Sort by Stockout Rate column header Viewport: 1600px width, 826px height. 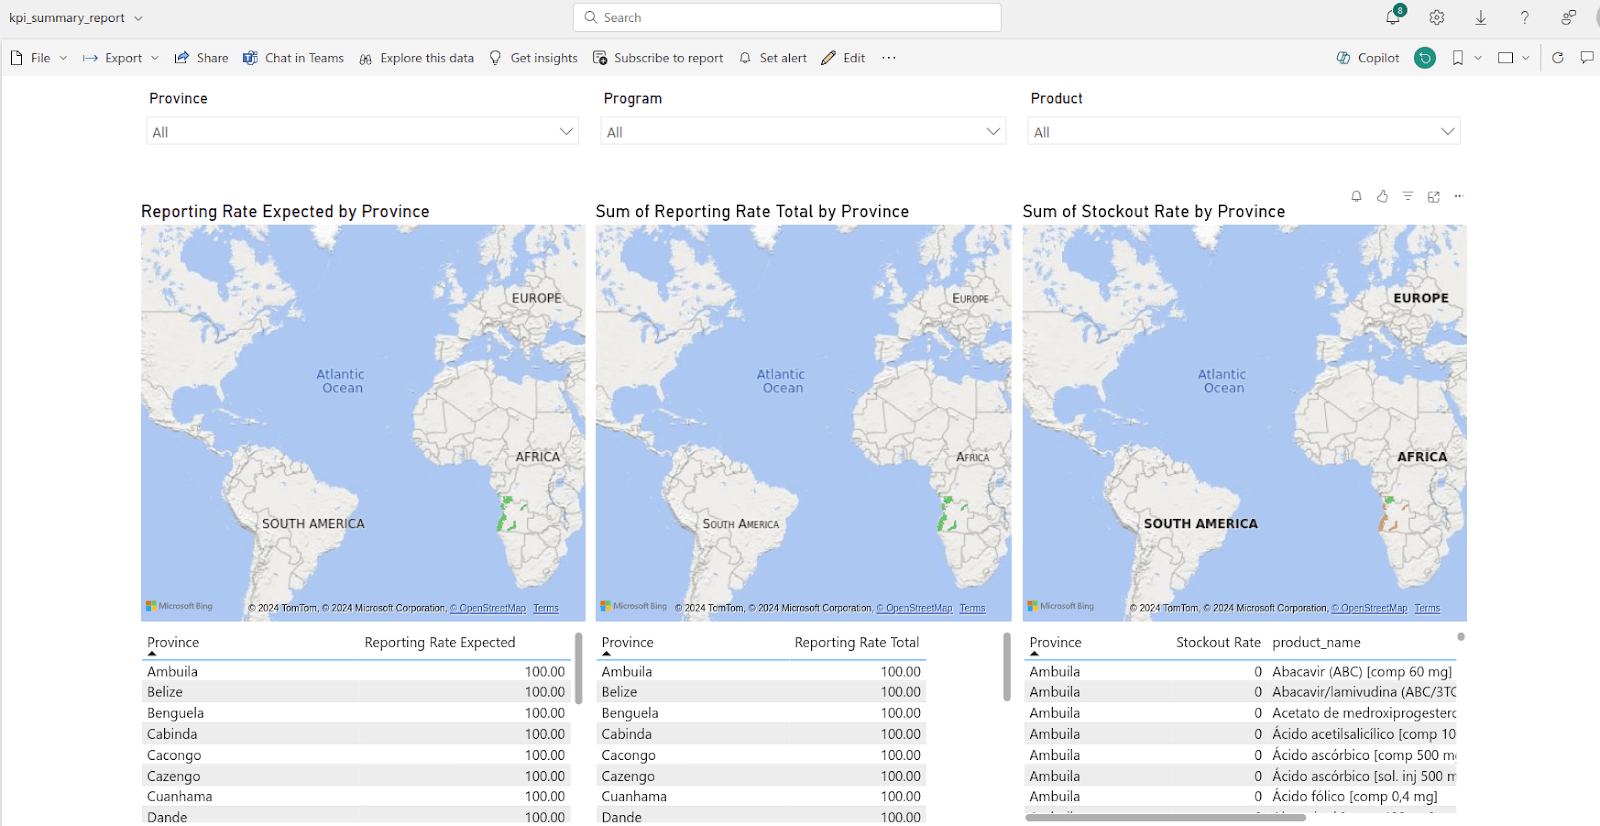point(1218,642)
